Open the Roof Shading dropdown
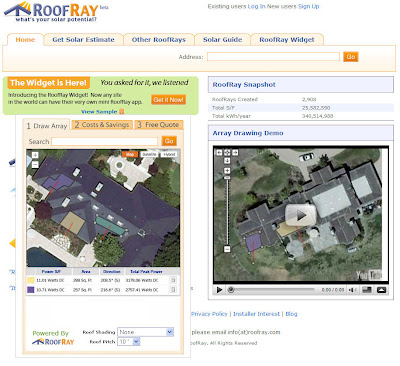Viewport: 400px width, 366px height. [145, 332]
